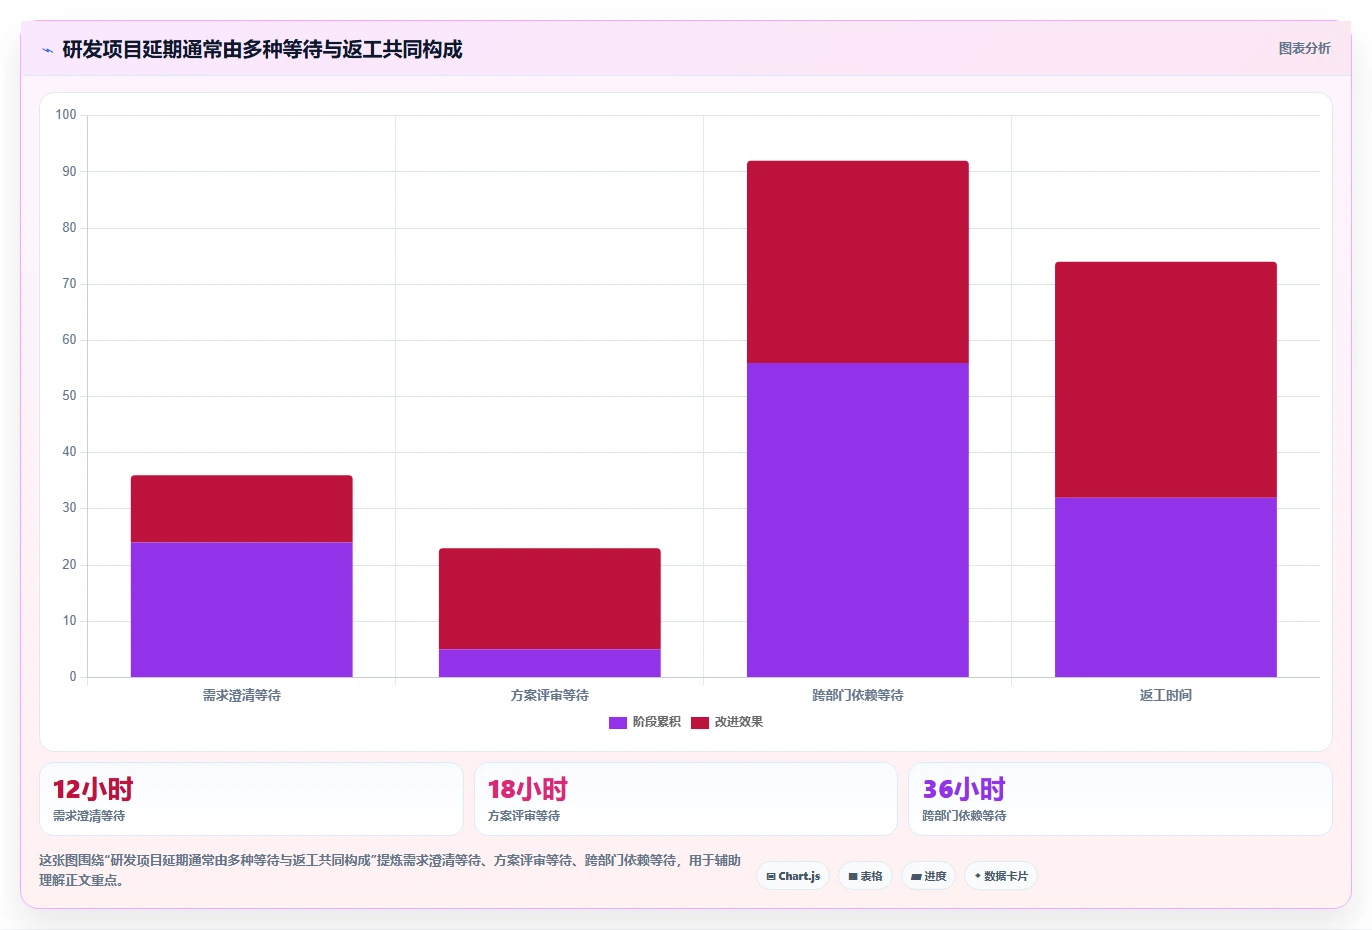The height and width of the screenshot is (930, 1372).
Task: Click the icon inside the Chart.js chip
Action: pyautogui.click(x=771, y=876)
